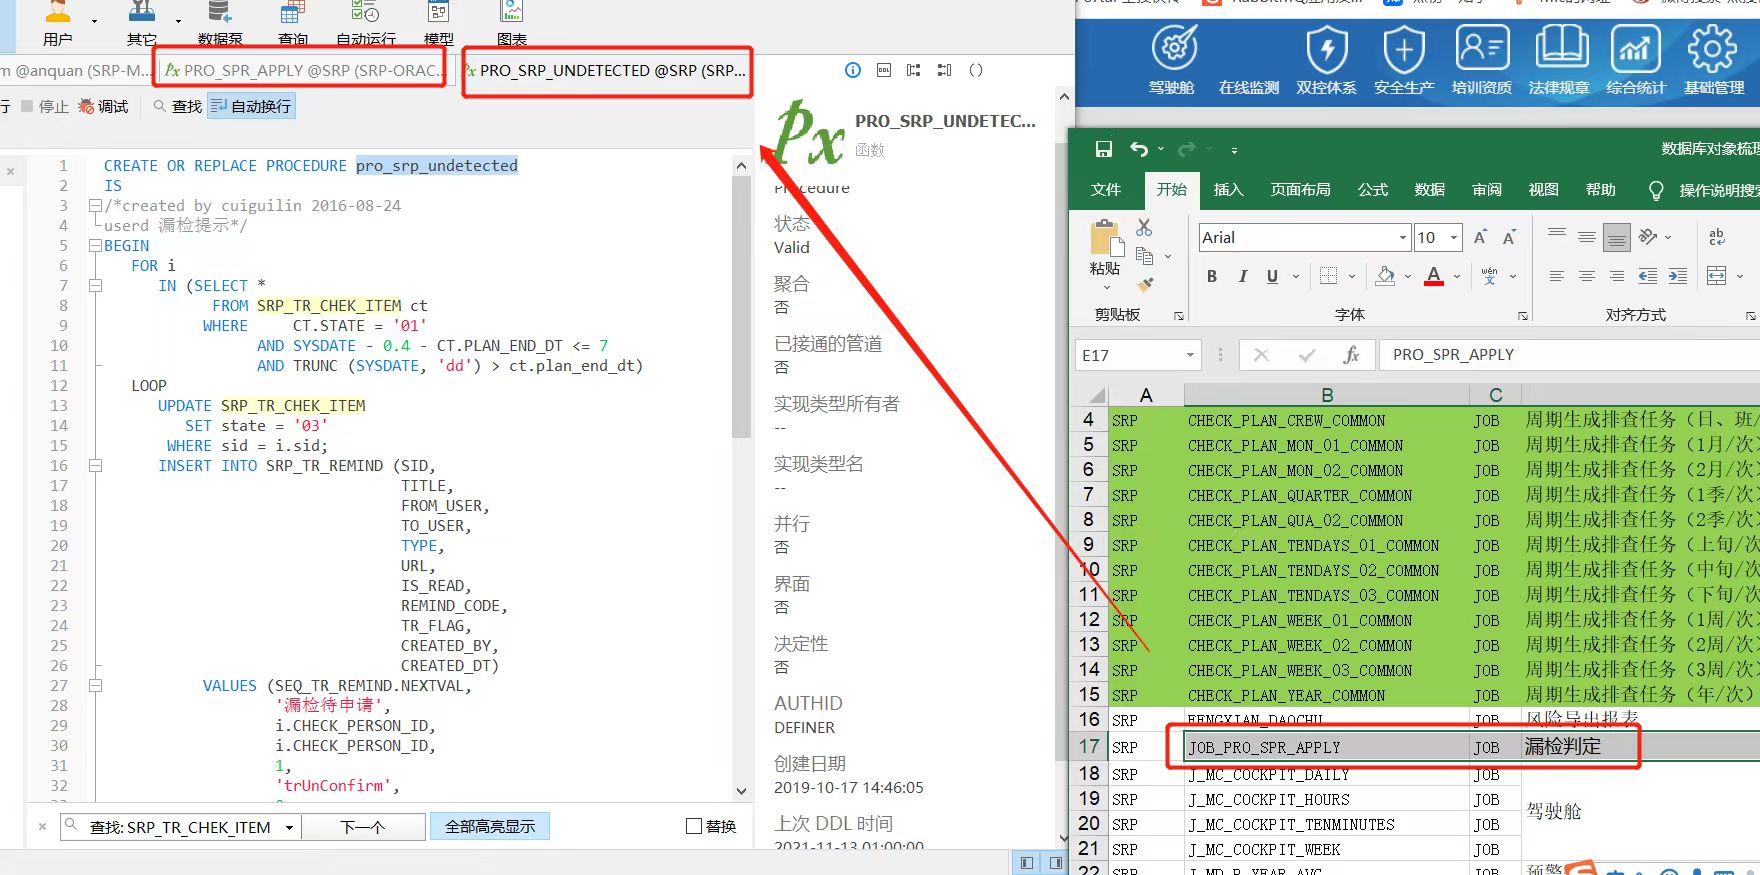The width and height of the screenshot is (1760, 875).
Task: Toggle Bold formatting in Excel
Action: [x=1212, y=277]
